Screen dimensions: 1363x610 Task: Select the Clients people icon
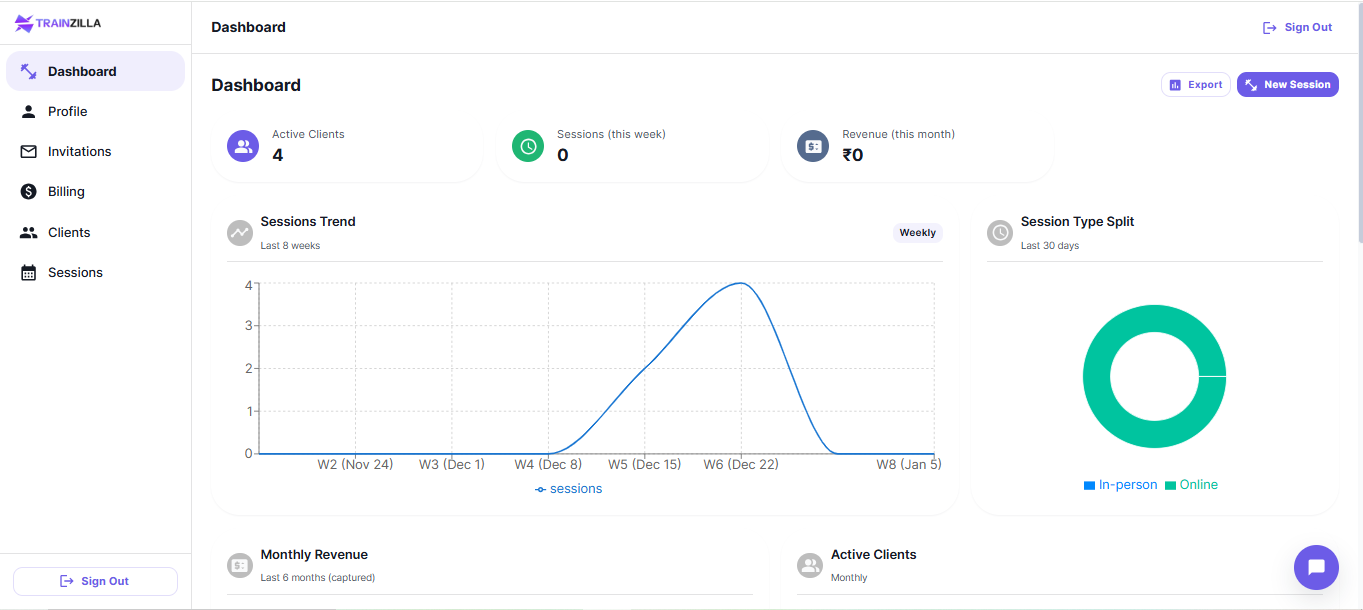tap(29, 232)
